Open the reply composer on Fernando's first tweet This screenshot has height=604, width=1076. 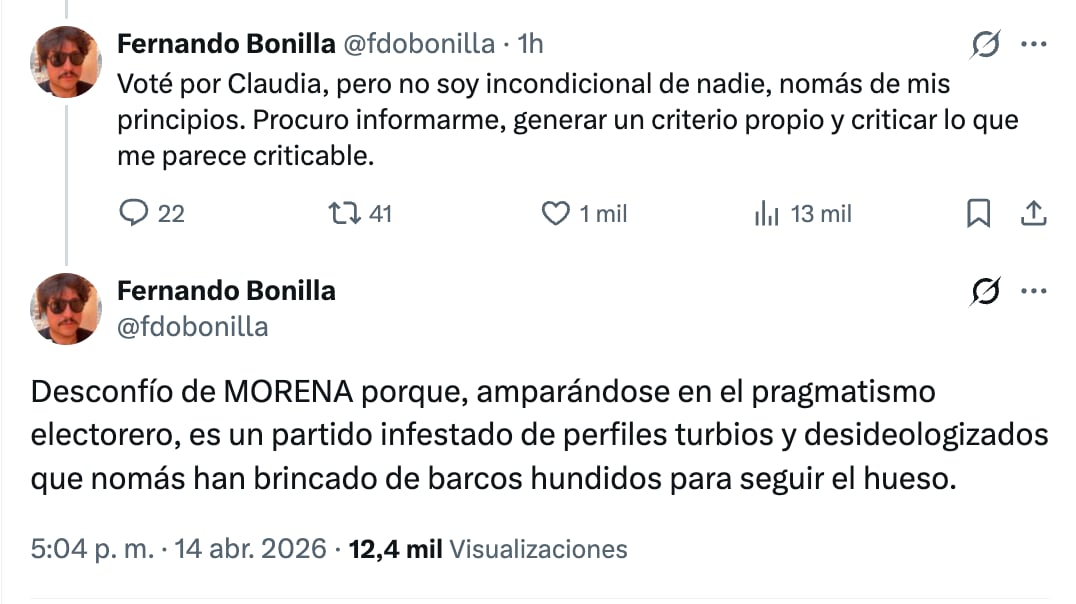(x=135, y=213)
